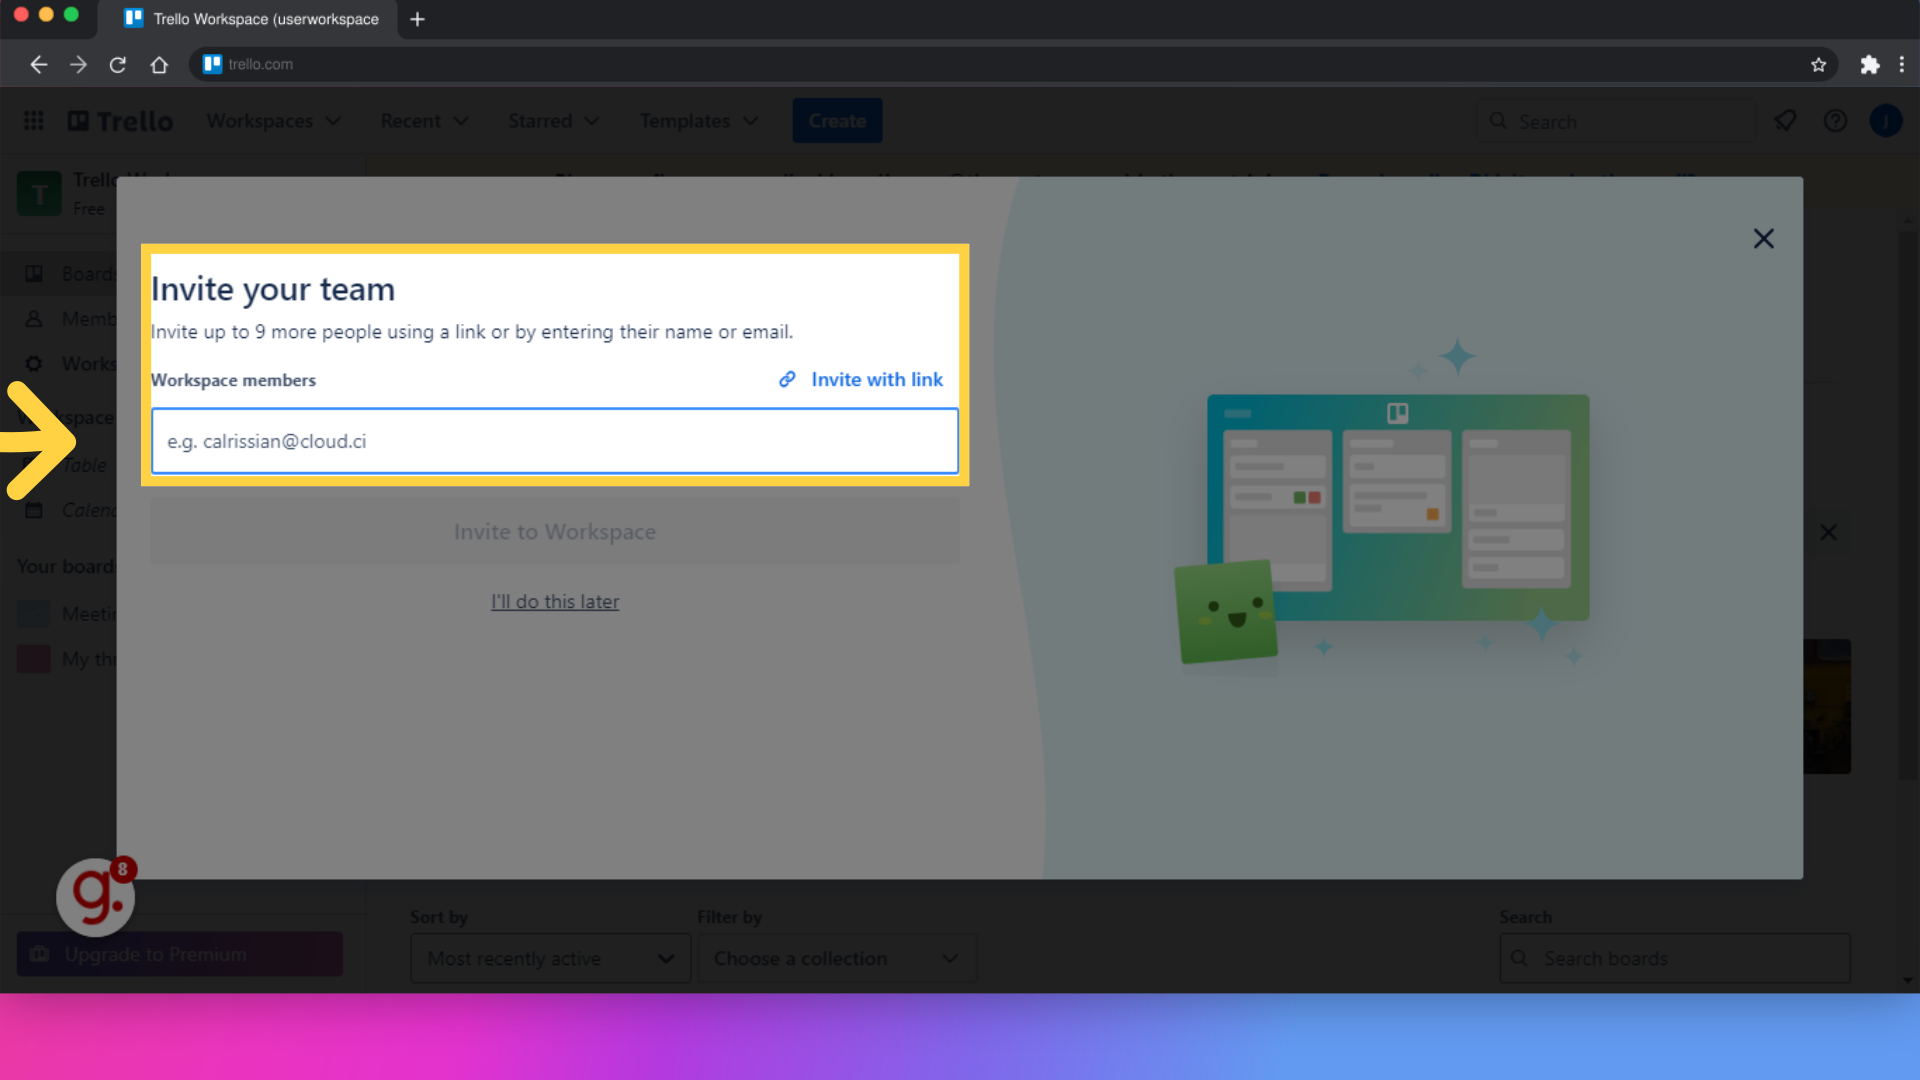This screenshot has height=1080, width=1920.
Task: Dismiss the panel with the small X
Action: [1828, 532]
